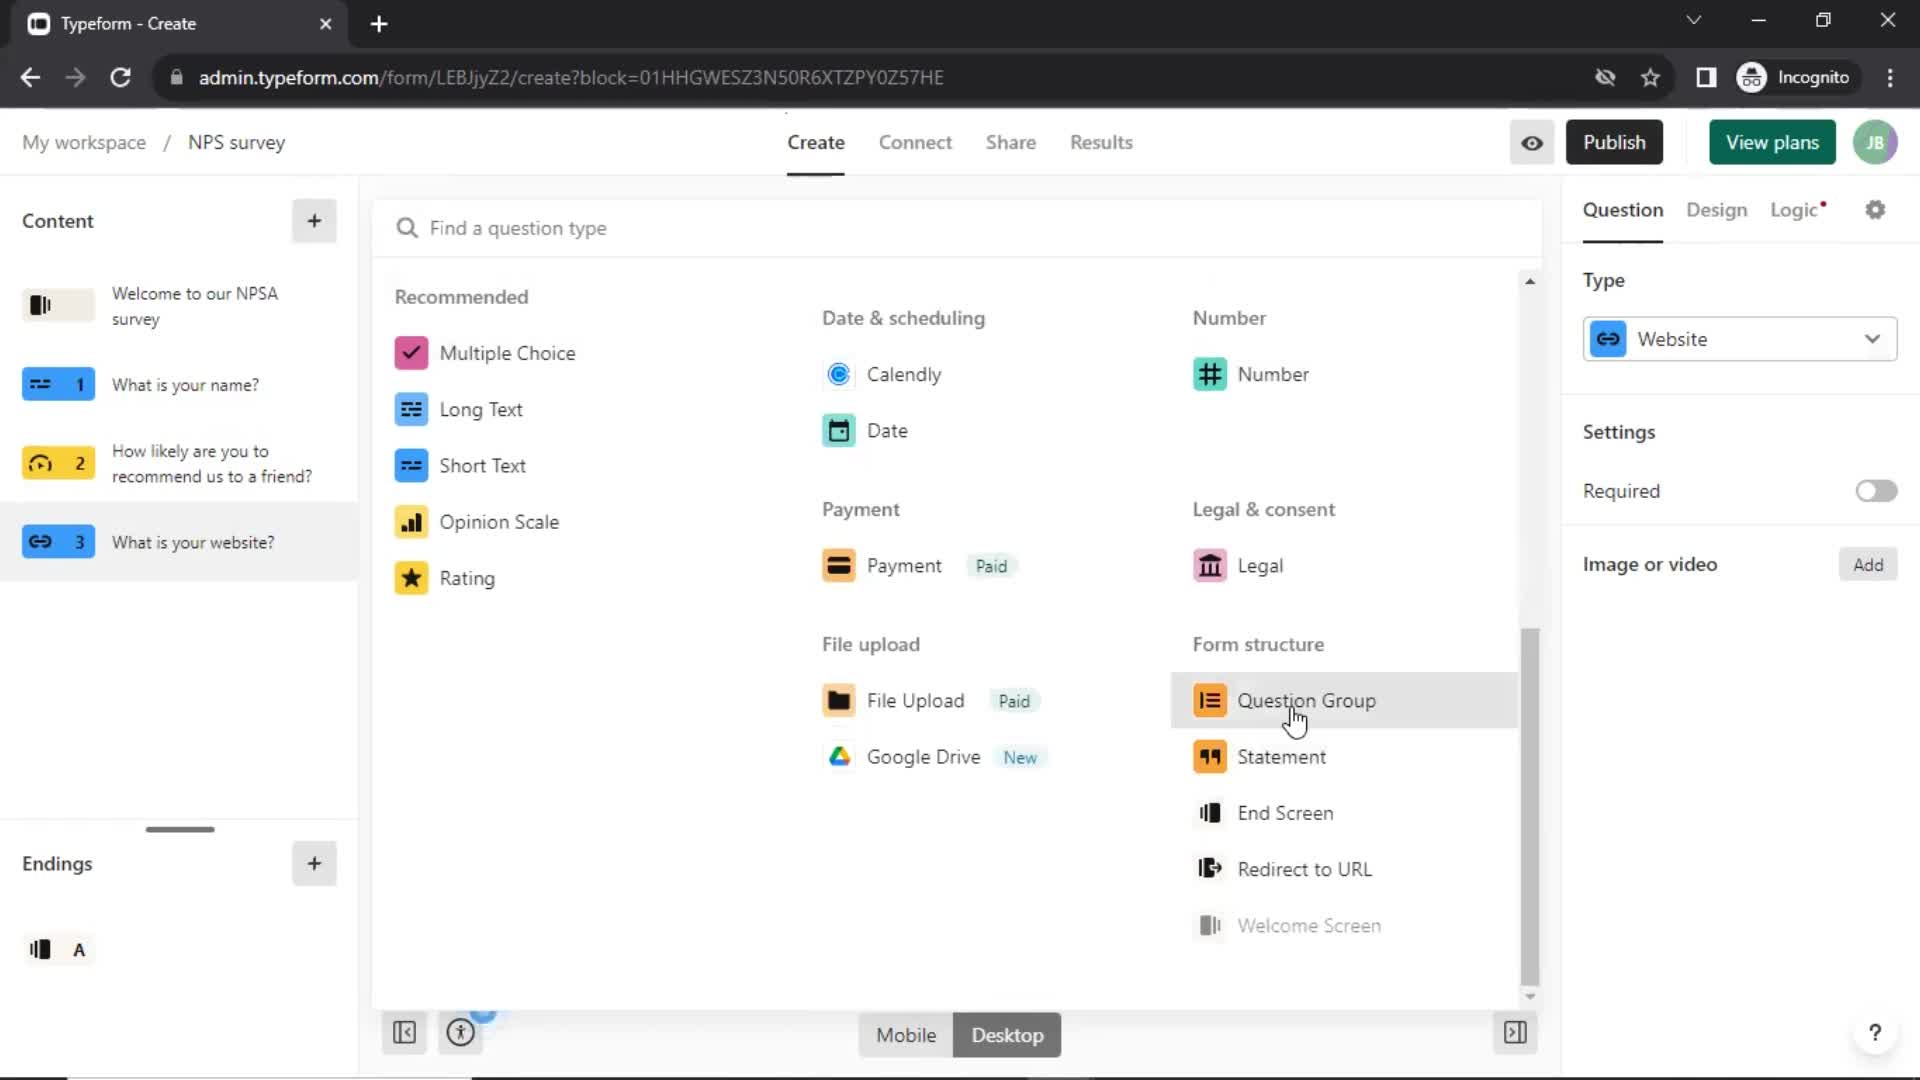
Task: Choose the Long Text icon
Action: pyautogui.click(x=411, y=409)
